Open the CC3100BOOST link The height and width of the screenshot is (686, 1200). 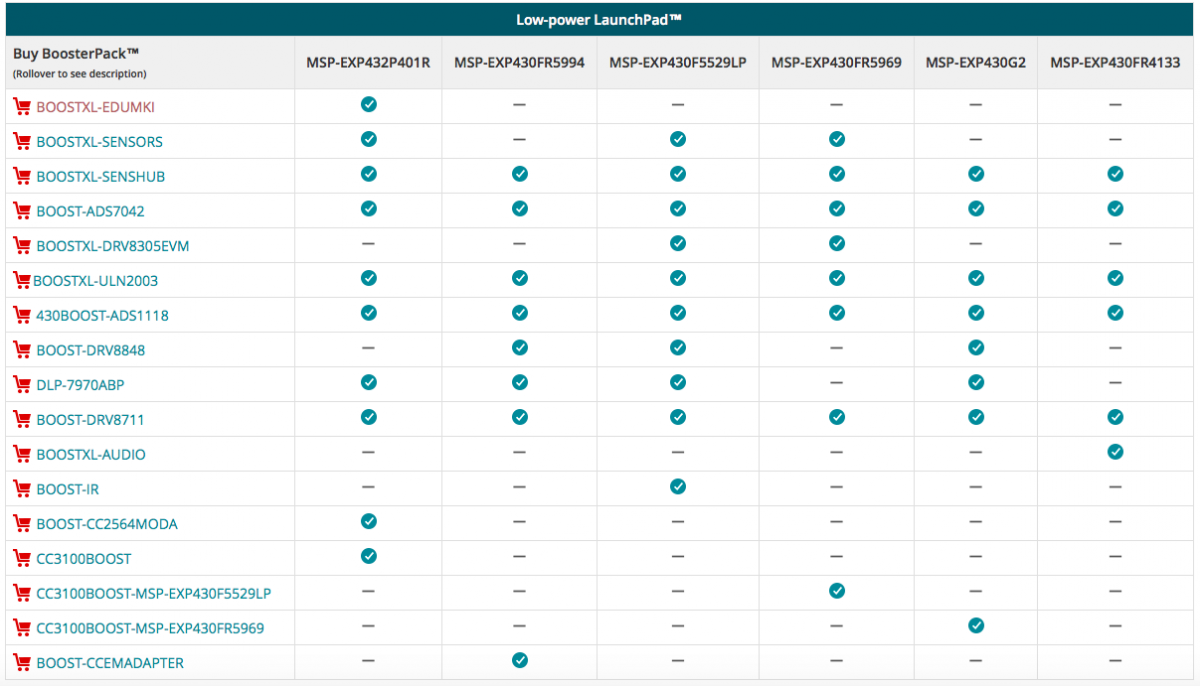pos(84,559)
